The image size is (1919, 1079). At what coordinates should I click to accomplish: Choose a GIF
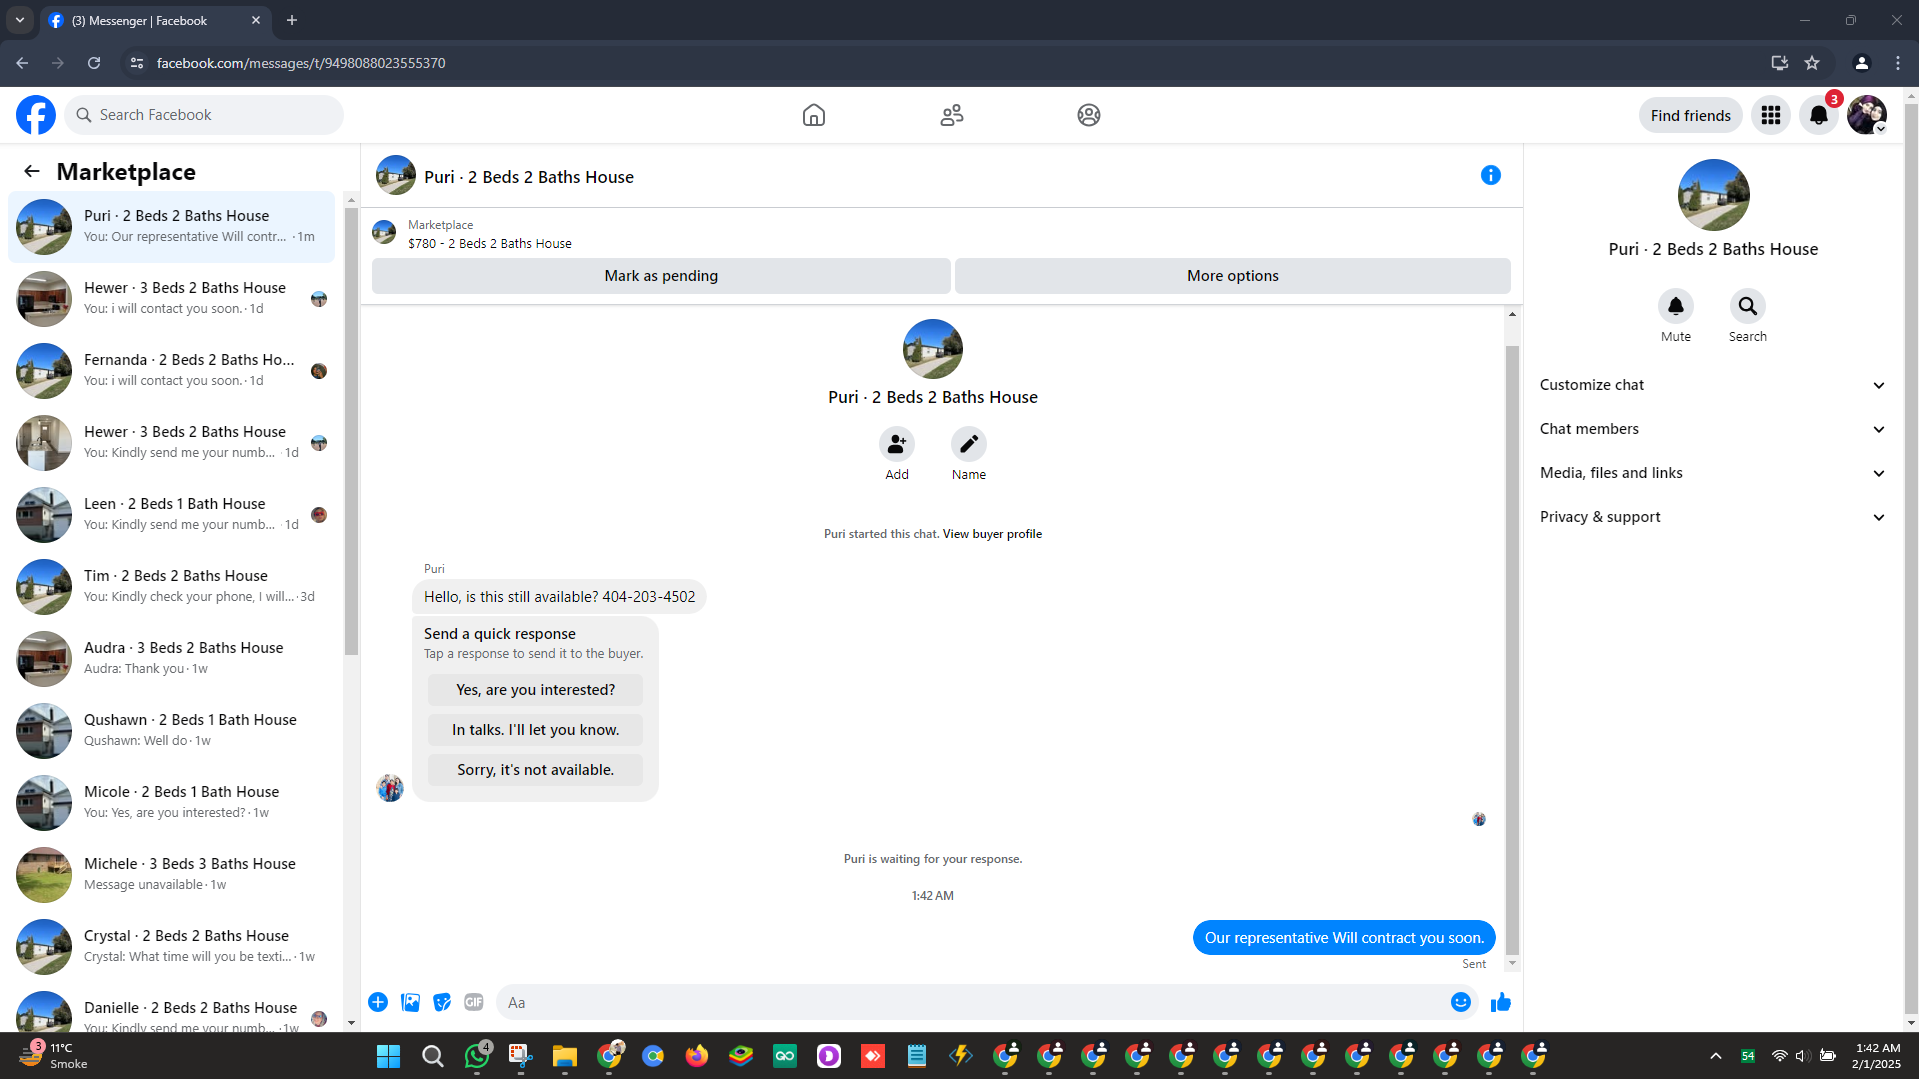[474, 1002]
